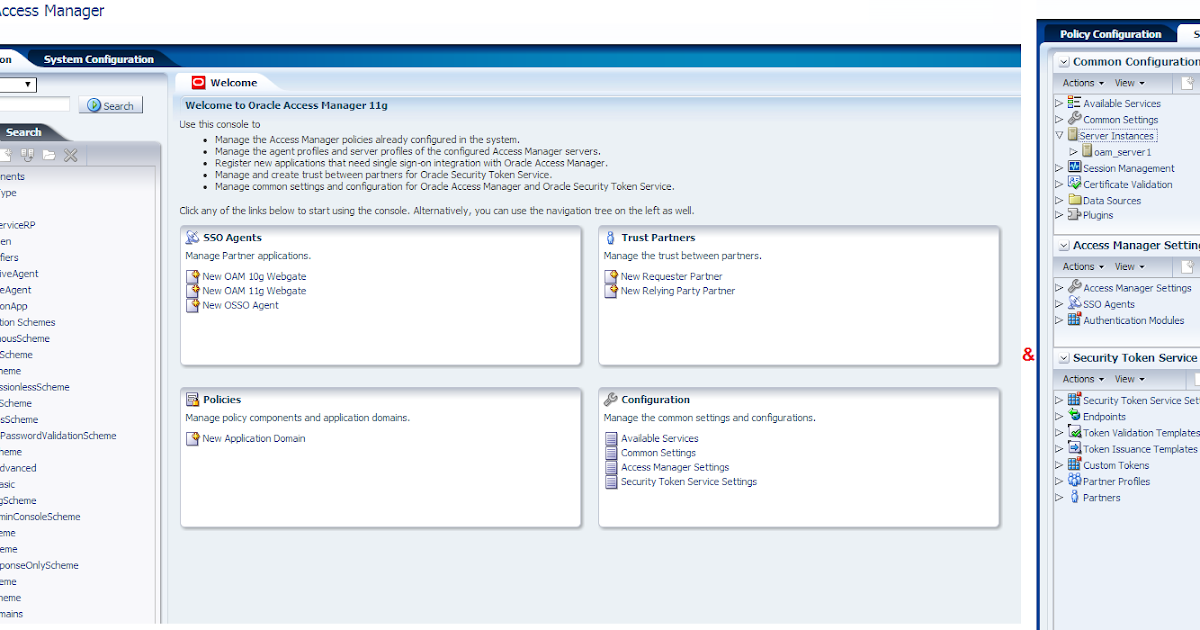The image size is (1200, 630).
Task: Collapse the Security Token Service section
Action: click(x=1064, y=358)
